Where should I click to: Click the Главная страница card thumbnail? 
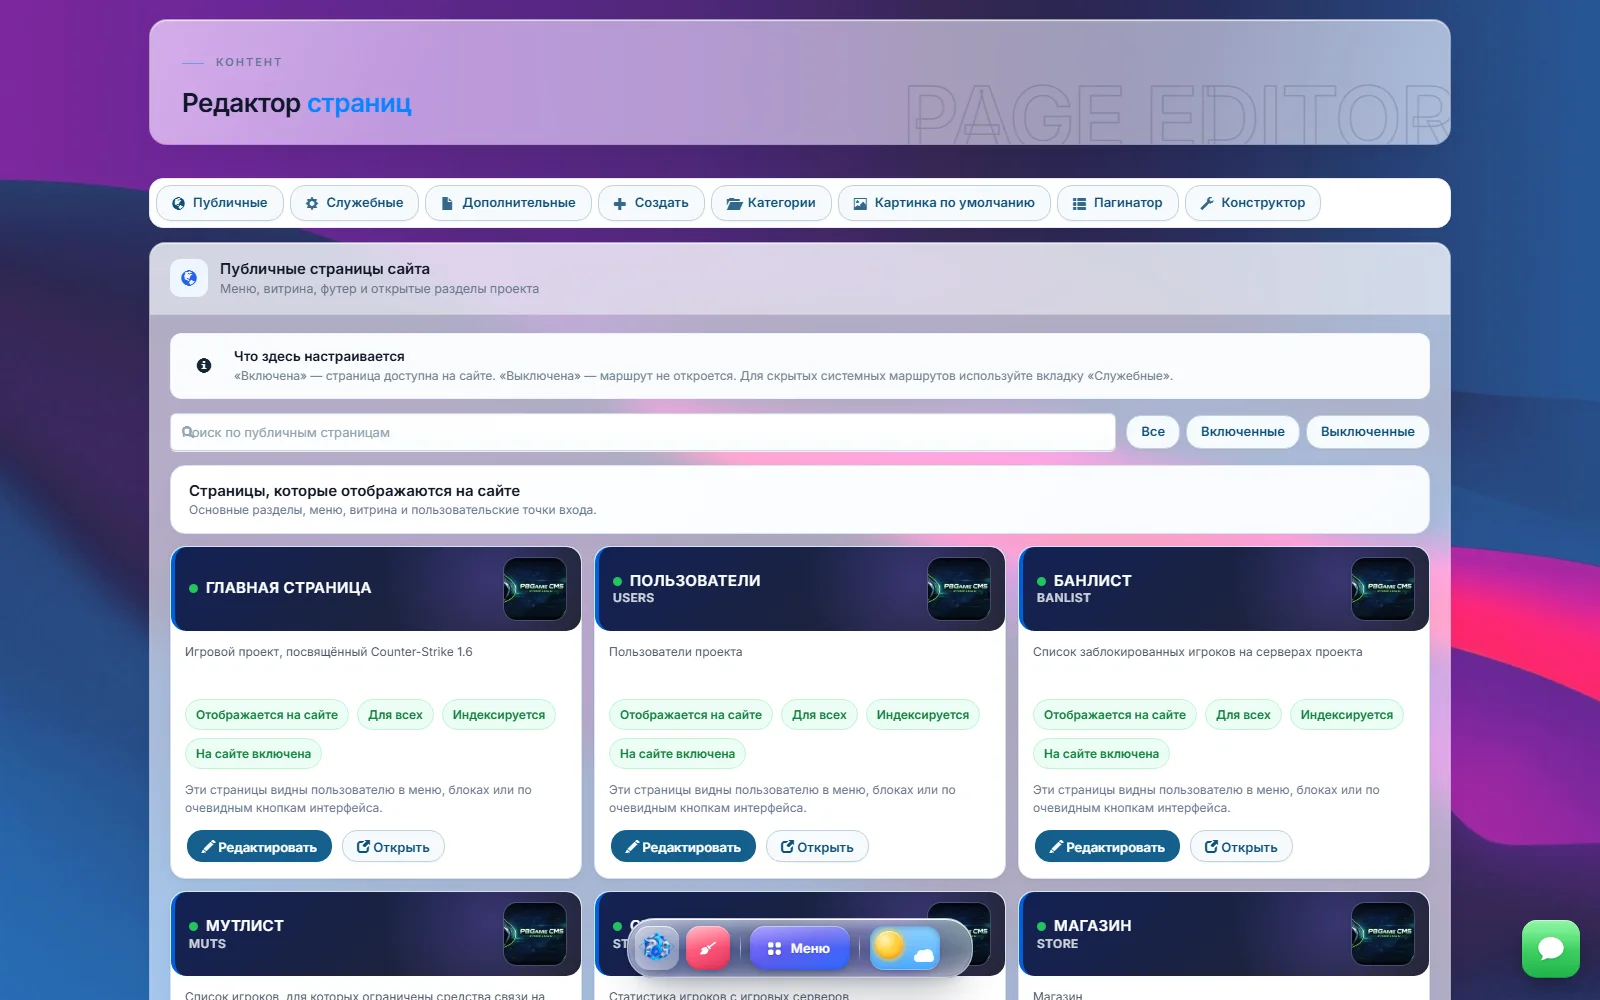[x=535, y=589]
